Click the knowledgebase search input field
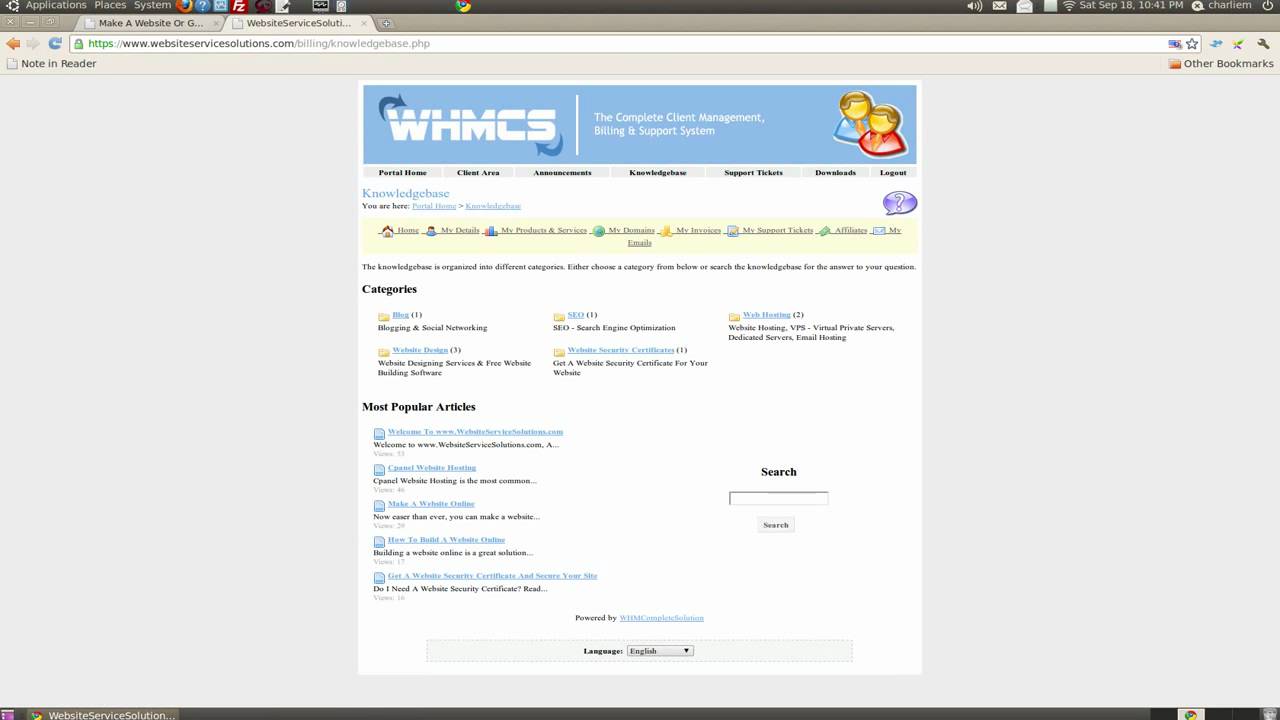Image resolution: width=1280 pixels, height=720 pixels. [x=778, y=498]
